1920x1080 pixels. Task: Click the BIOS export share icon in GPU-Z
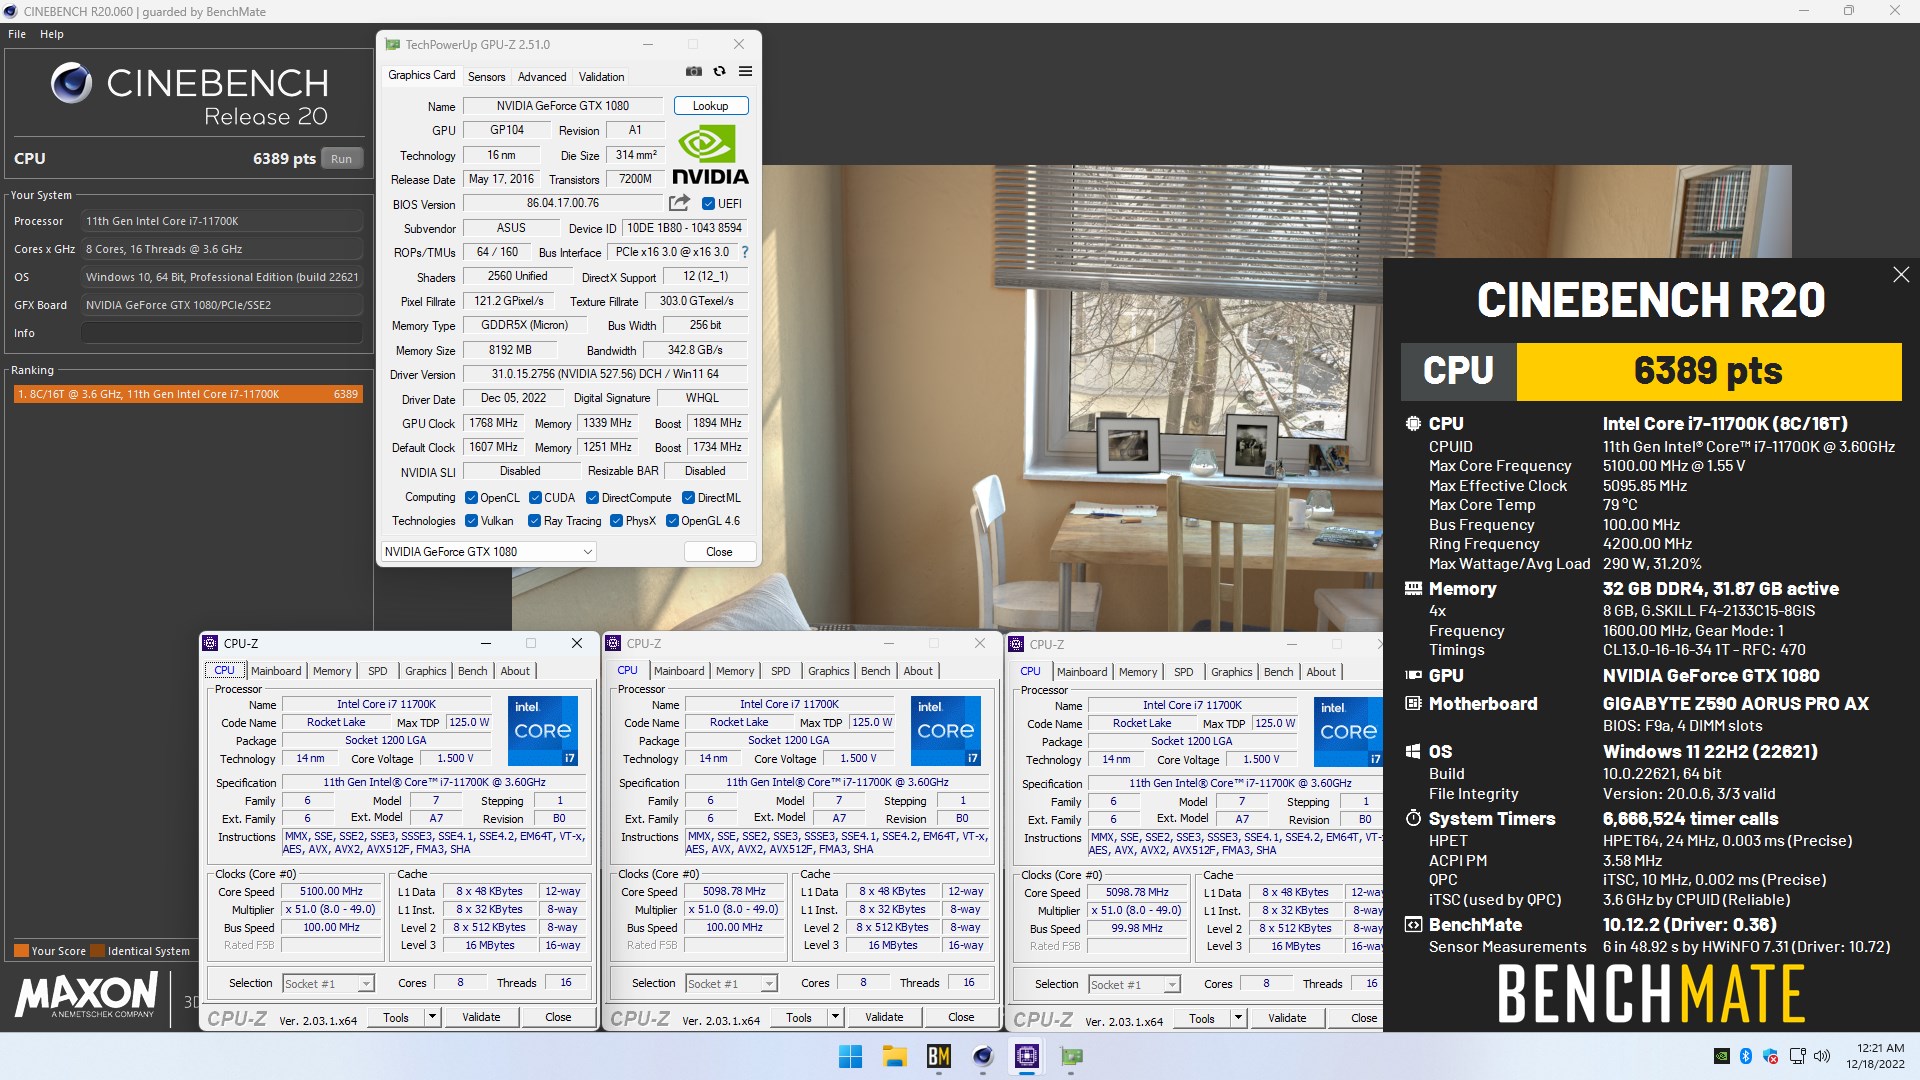(679, 203)
